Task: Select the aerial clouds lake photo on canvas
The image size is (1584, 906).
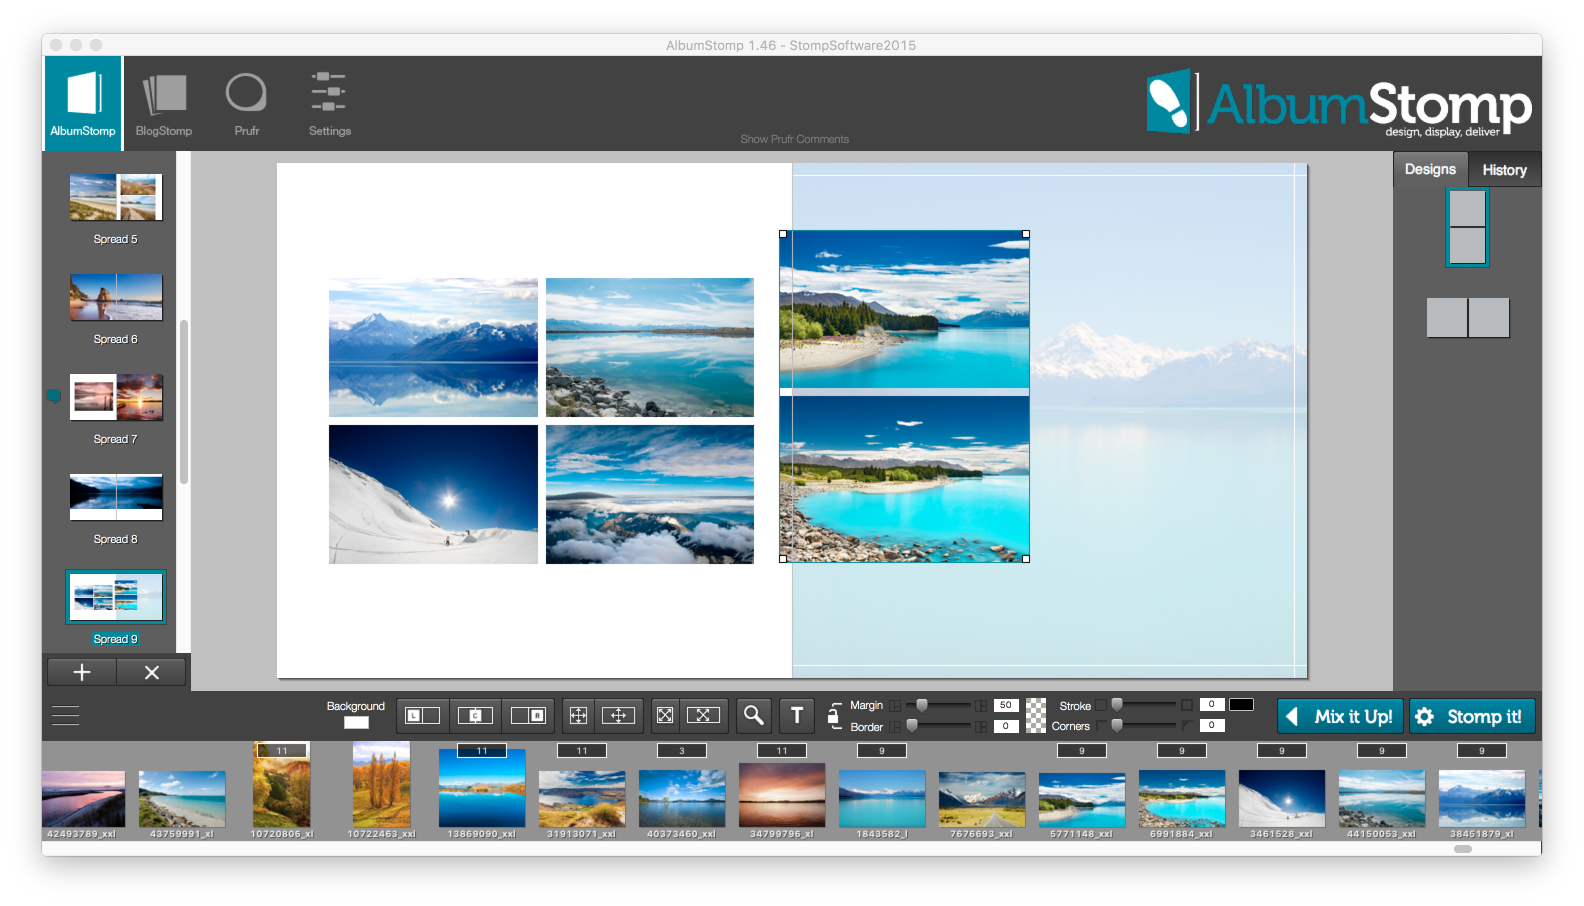Action: [x=650, y=494]
